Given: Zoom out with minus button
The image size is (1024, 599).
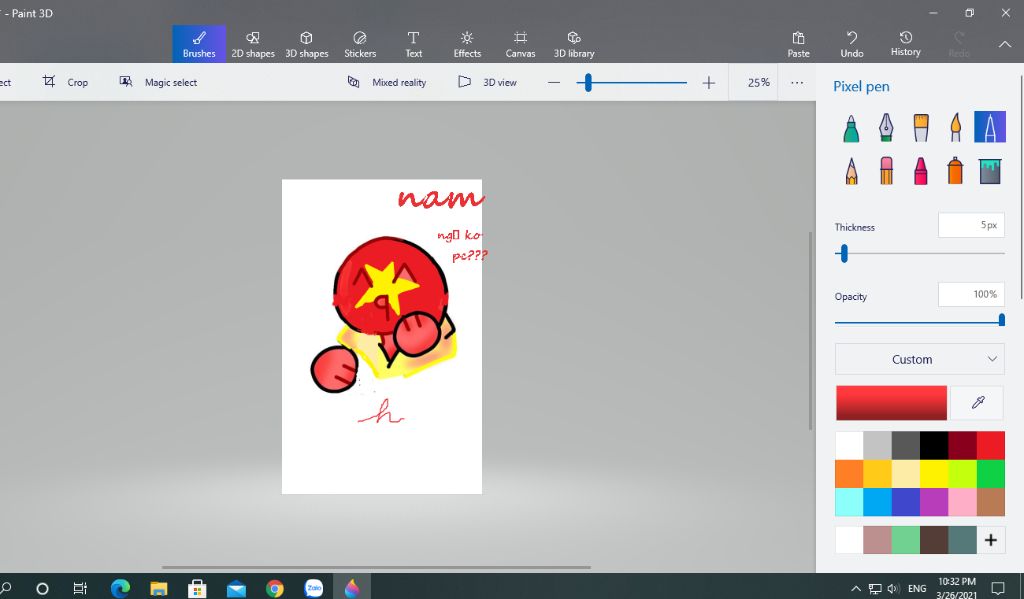Looking at the screenshot, I should point(554,83).
